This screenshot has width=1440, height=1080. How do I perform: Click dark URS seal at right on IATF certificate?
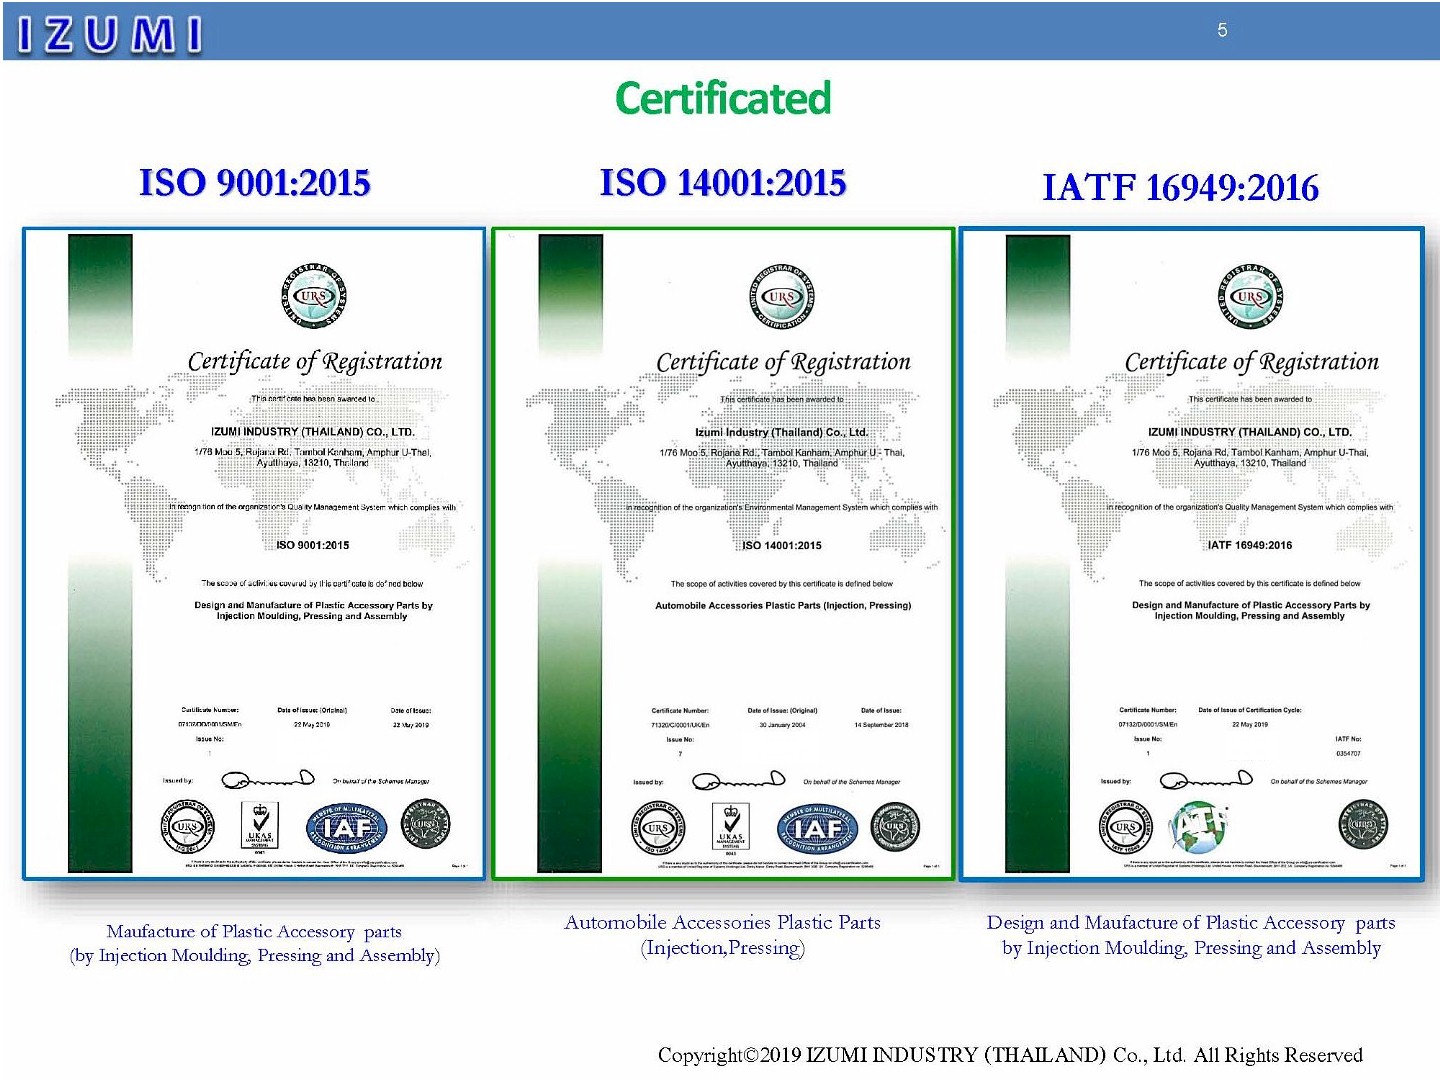pos(1363,826)
